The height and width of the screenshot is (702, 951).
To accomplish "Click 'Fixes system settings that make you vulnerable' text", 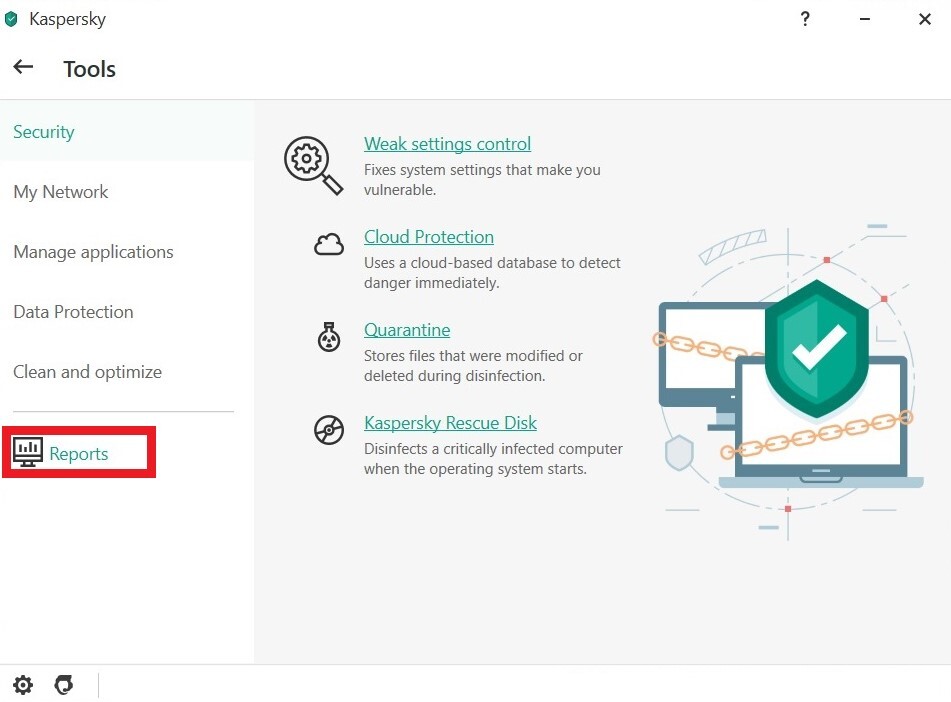I will 482,180.
